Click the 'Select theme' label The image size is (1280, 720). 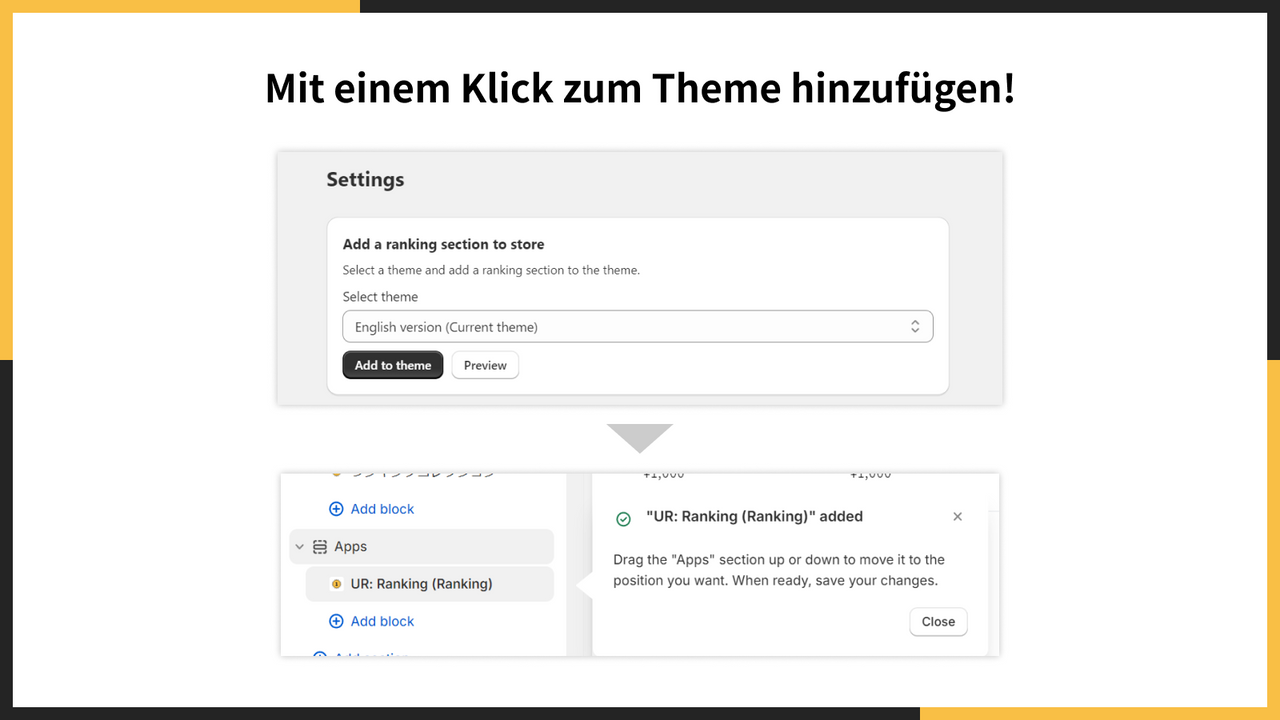pos(380,297)
